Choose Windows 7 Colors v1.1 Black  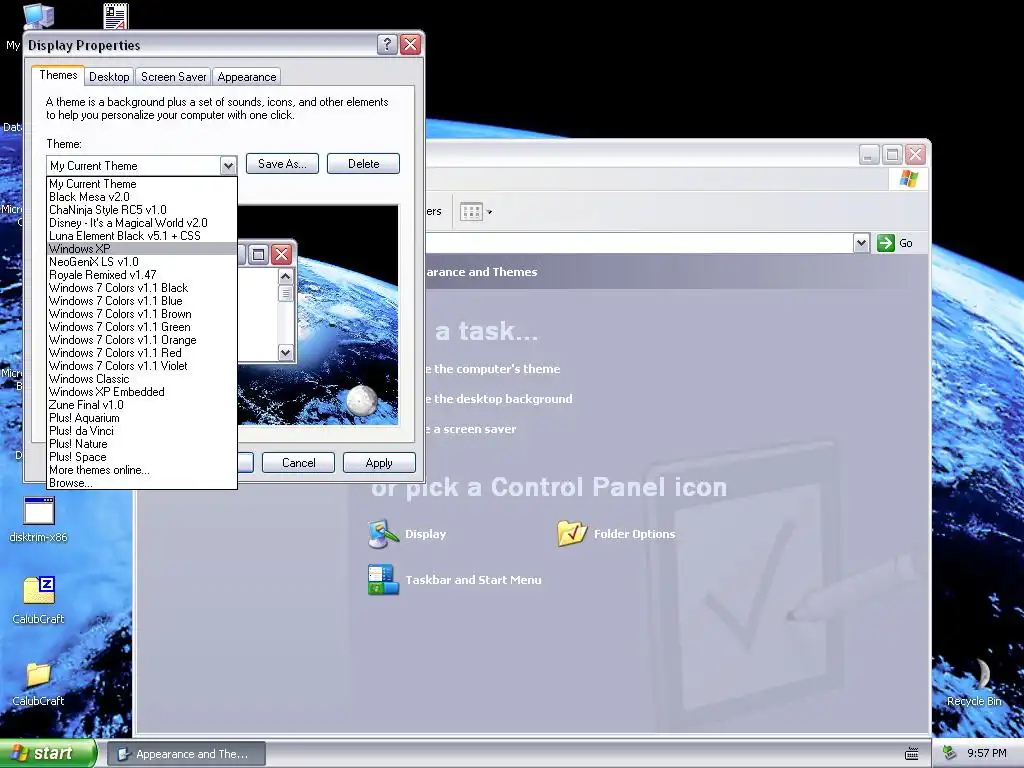(142, 288)
